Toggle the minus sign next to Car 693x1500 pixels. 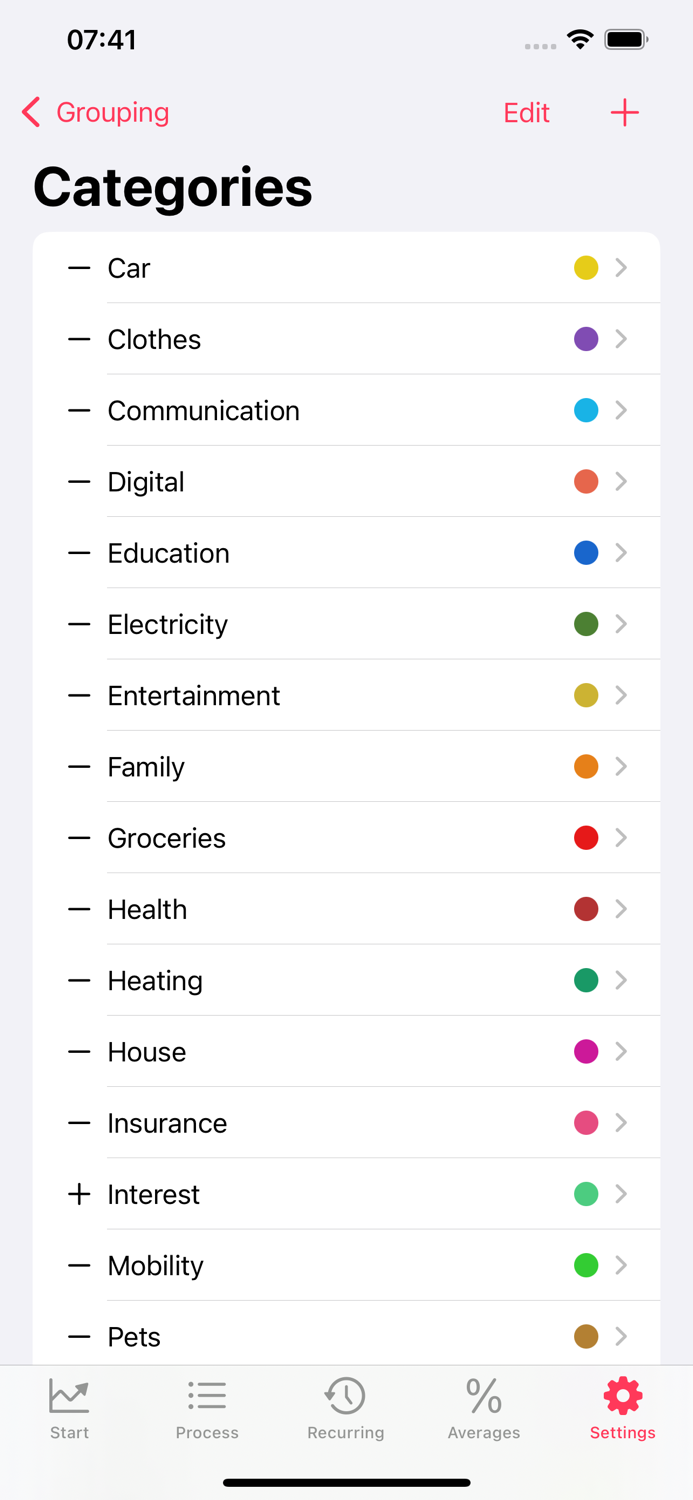78,268
